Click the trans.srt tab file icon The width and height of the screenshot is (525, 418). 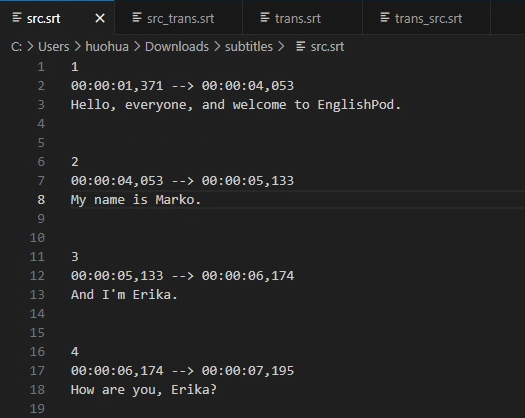[x=265, y=17]
